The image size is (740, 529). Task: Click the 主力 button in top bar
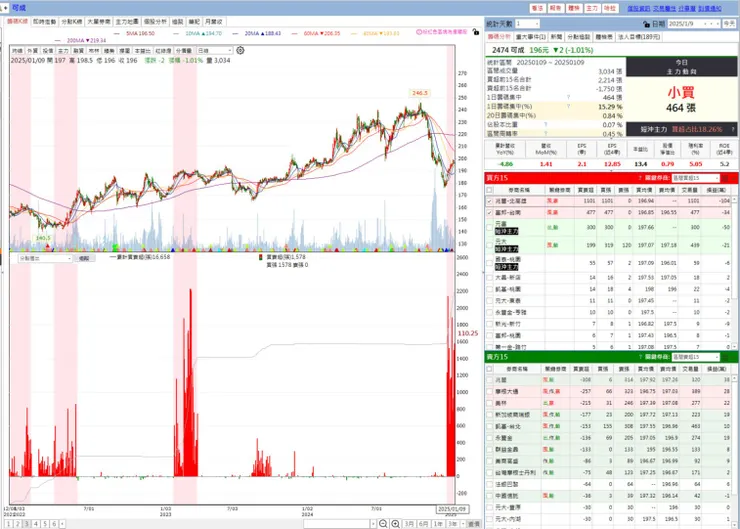click(x=592, y=8)
